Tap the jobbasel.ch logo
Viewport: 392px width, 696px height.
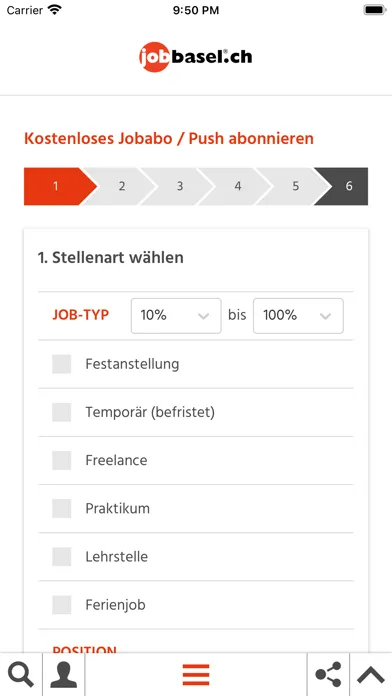click(195, 57)
